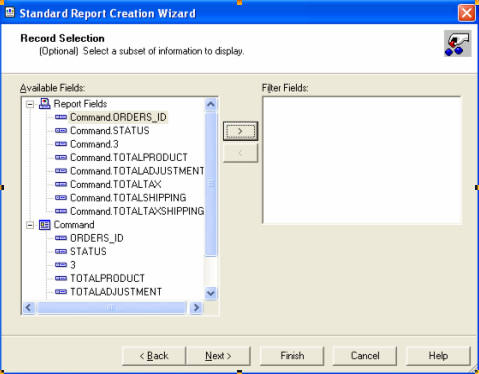Select Command.ORDERS_ID in Report Fields
The height and width of the screenshot is (374, 479).
pos(118,117)
